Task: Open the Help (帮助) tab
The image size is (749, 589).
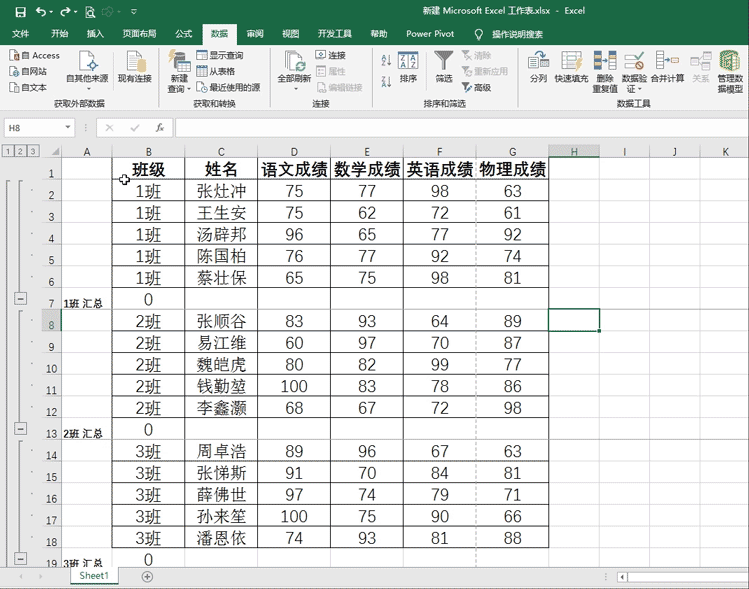Action: click(379, 34)
